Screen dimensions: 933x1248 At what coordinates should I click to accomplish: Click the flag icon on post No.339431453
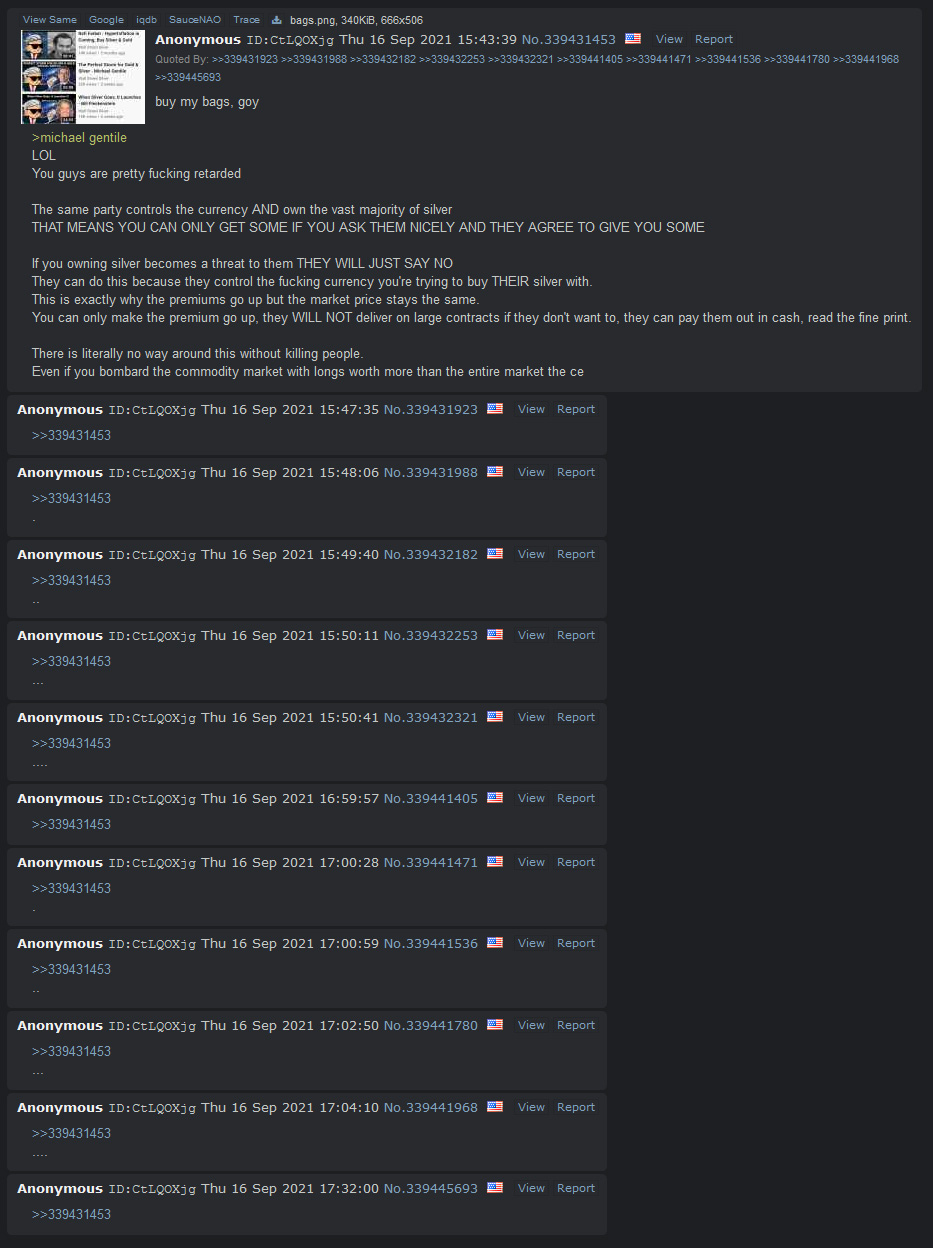(x=633, y=38)
